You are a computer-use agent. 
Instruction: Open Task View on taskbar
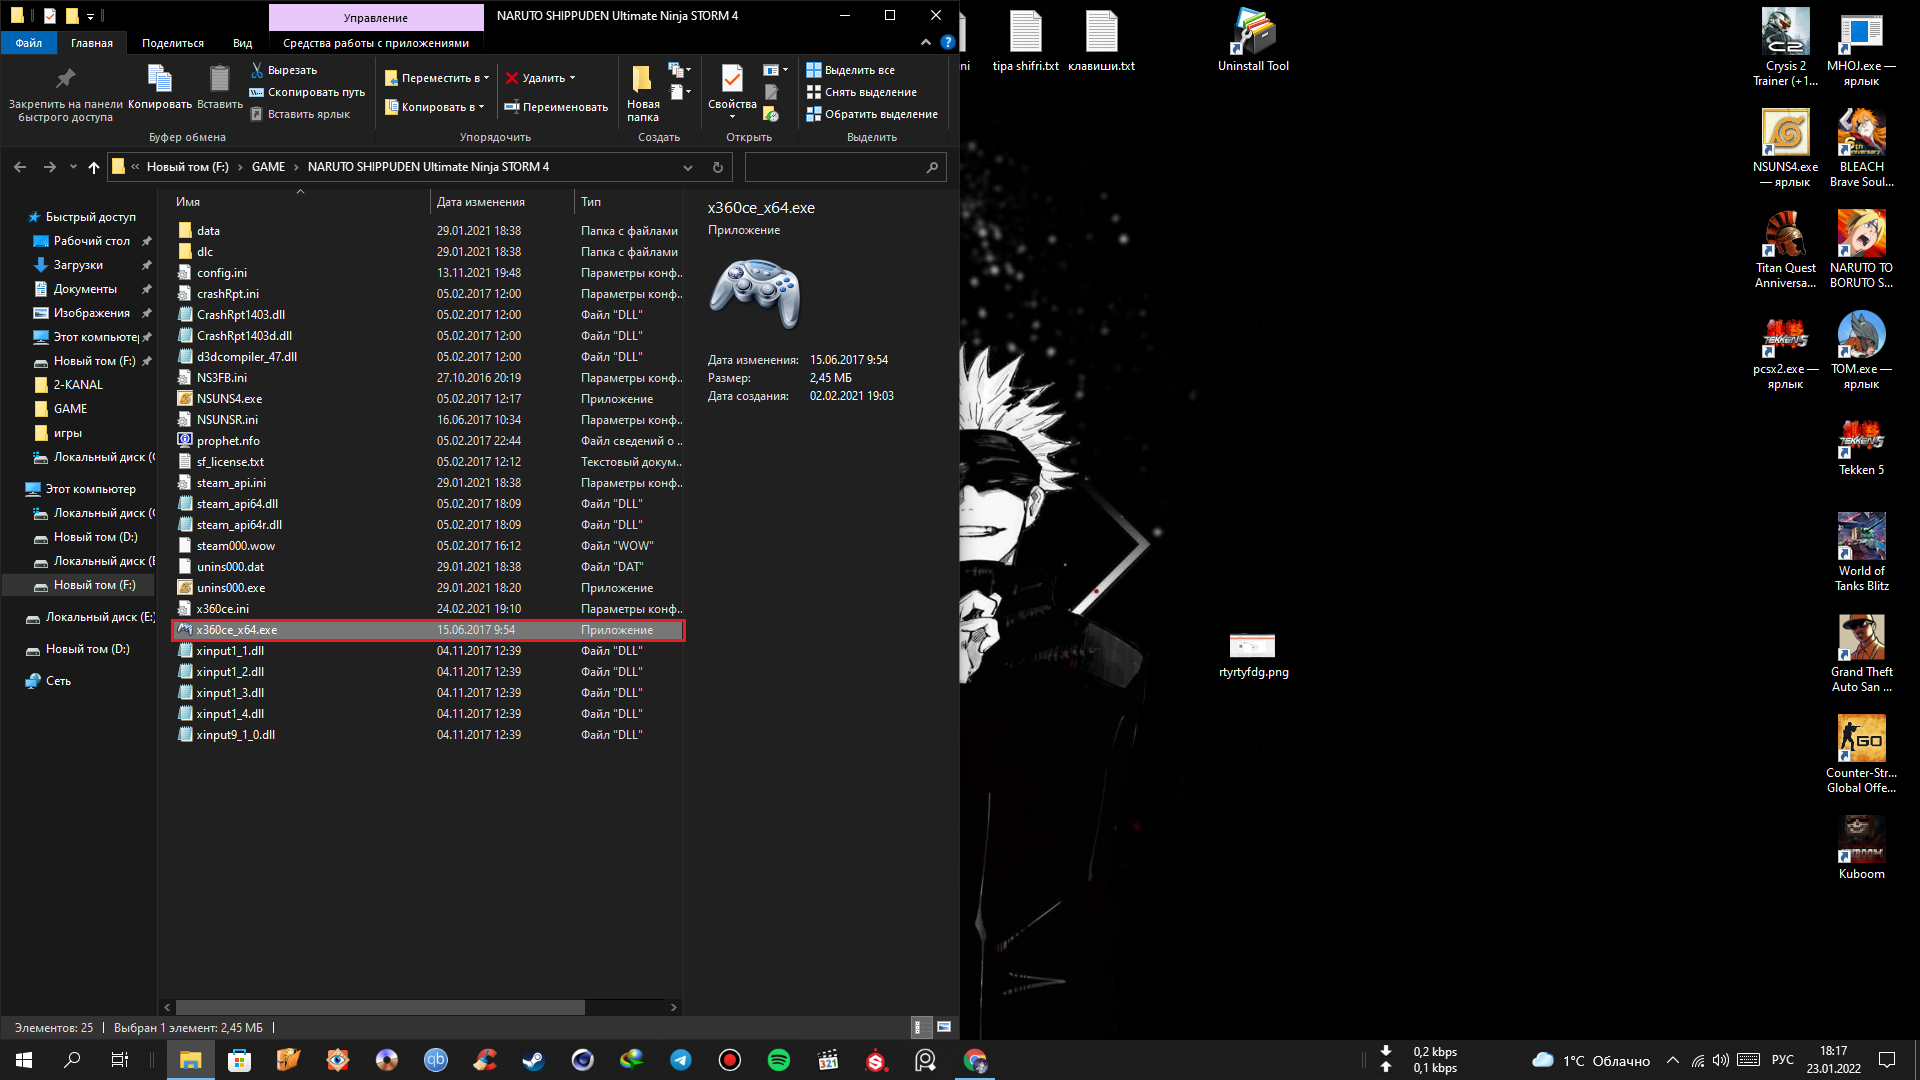(x=119, y=1060)
